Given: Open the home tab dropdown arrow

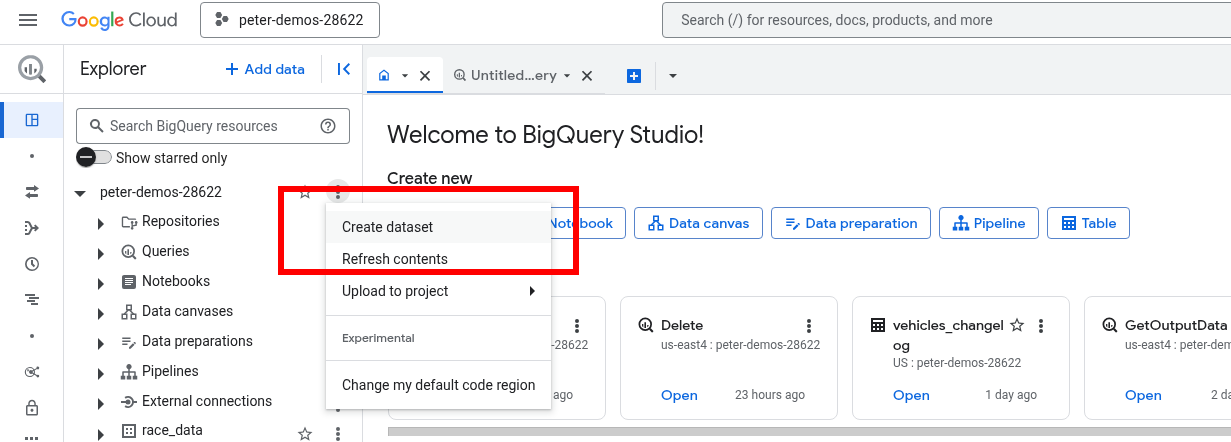Looking at the screenshot, I should [405, 76].
